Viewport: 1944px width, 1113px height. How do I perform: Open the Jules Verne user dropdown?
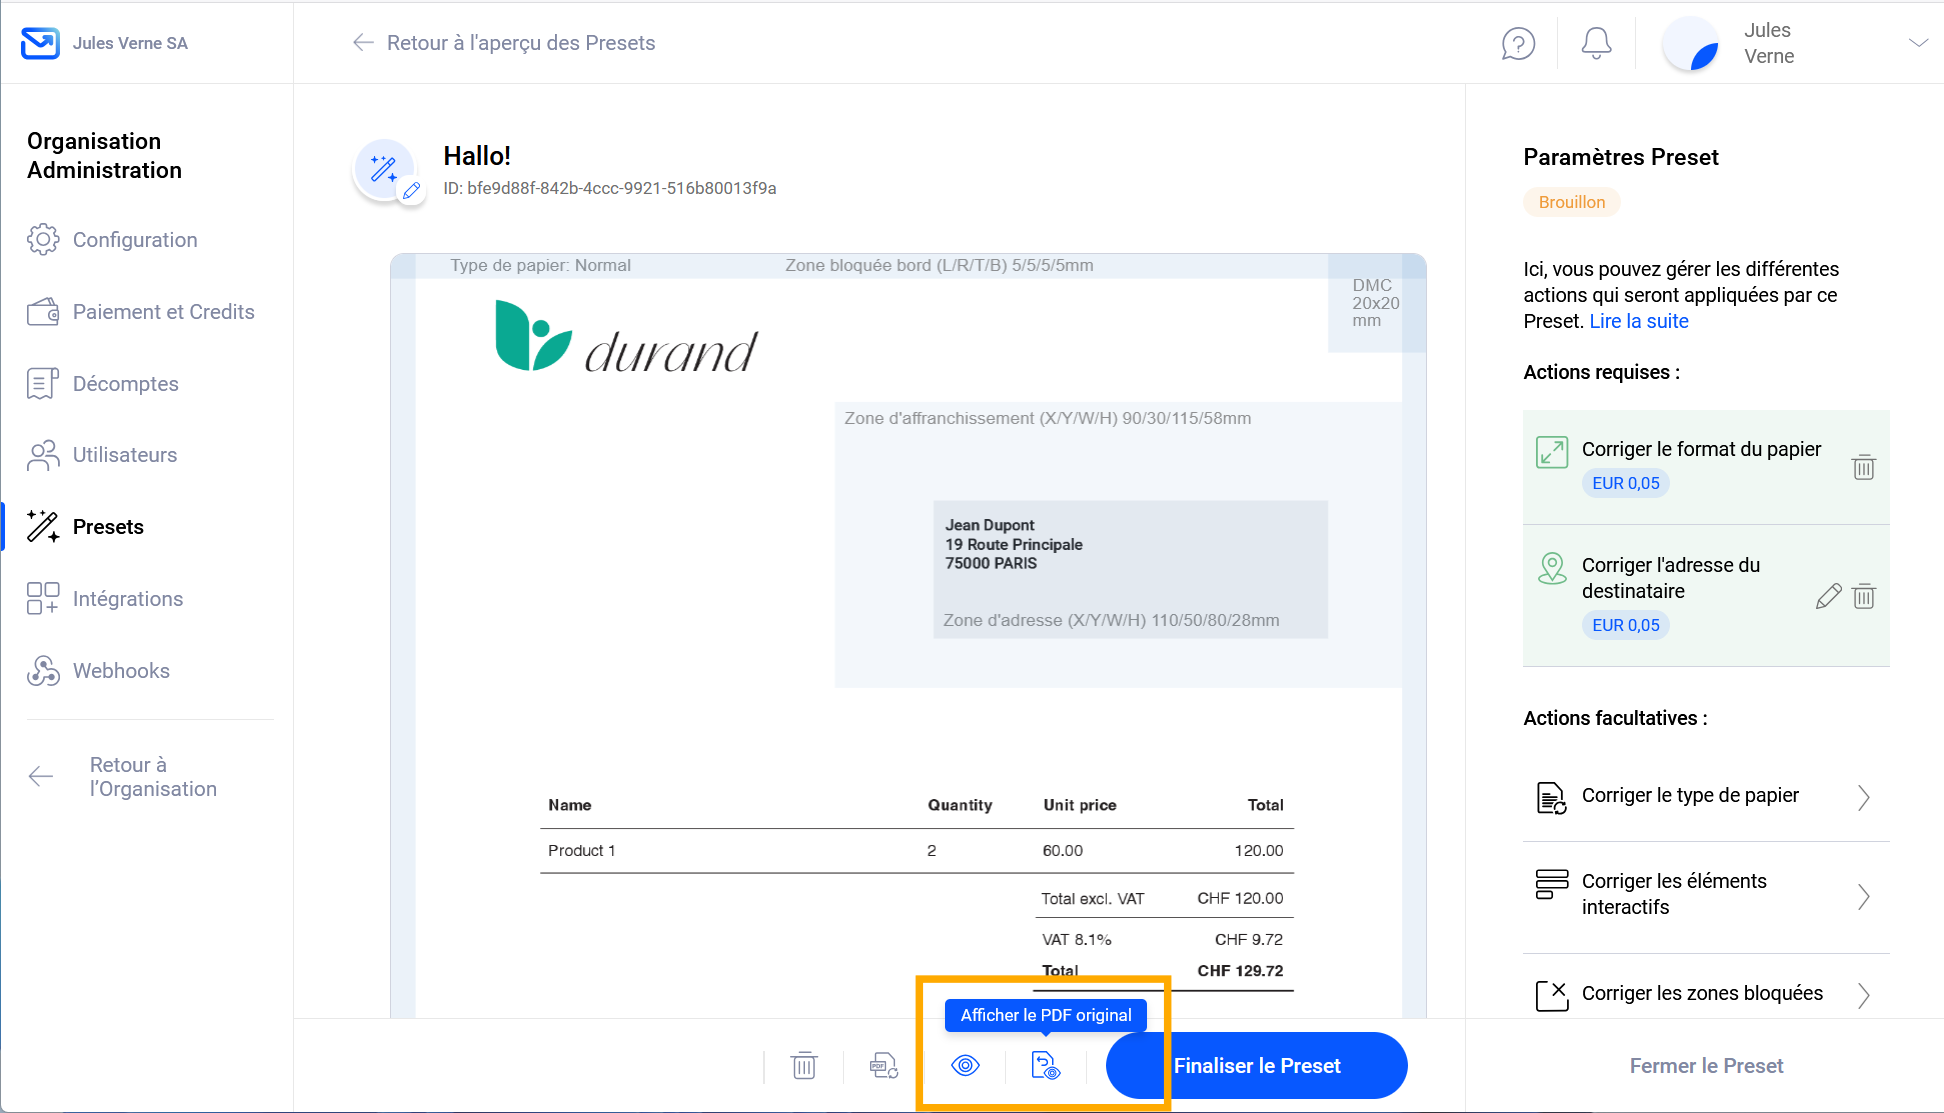[x=1917, y=43]
